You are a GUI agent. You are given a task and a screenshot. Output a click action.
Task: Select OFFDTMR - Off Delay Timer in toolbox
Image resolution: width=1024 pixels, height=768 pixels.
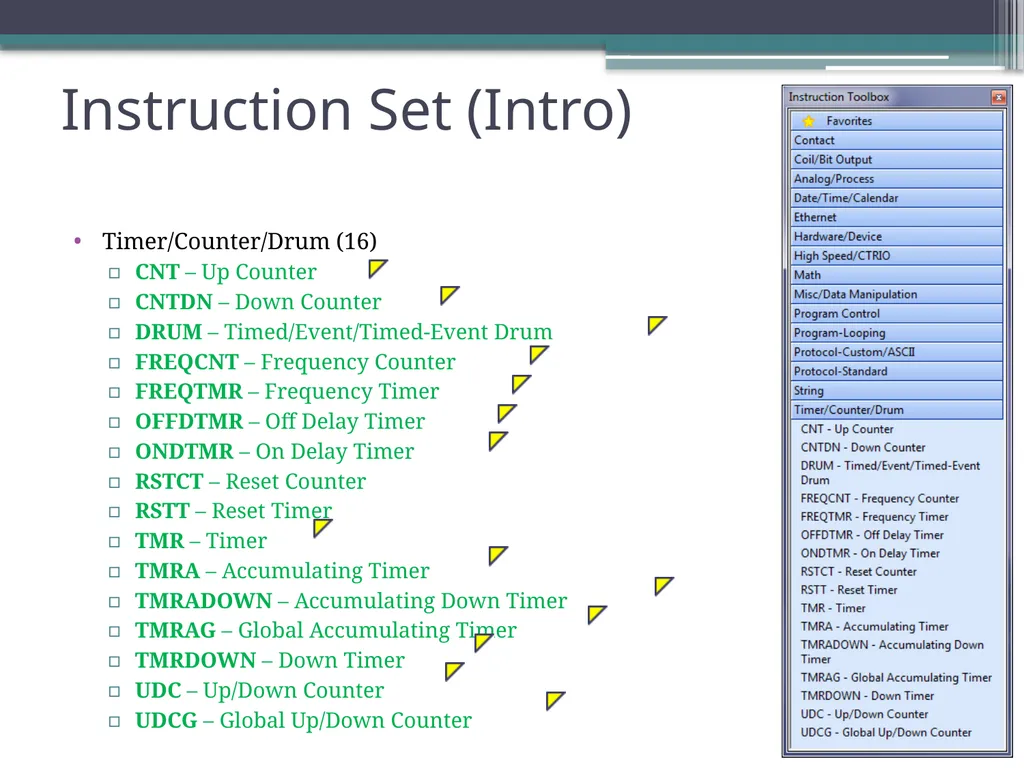(x=872, y=535)
